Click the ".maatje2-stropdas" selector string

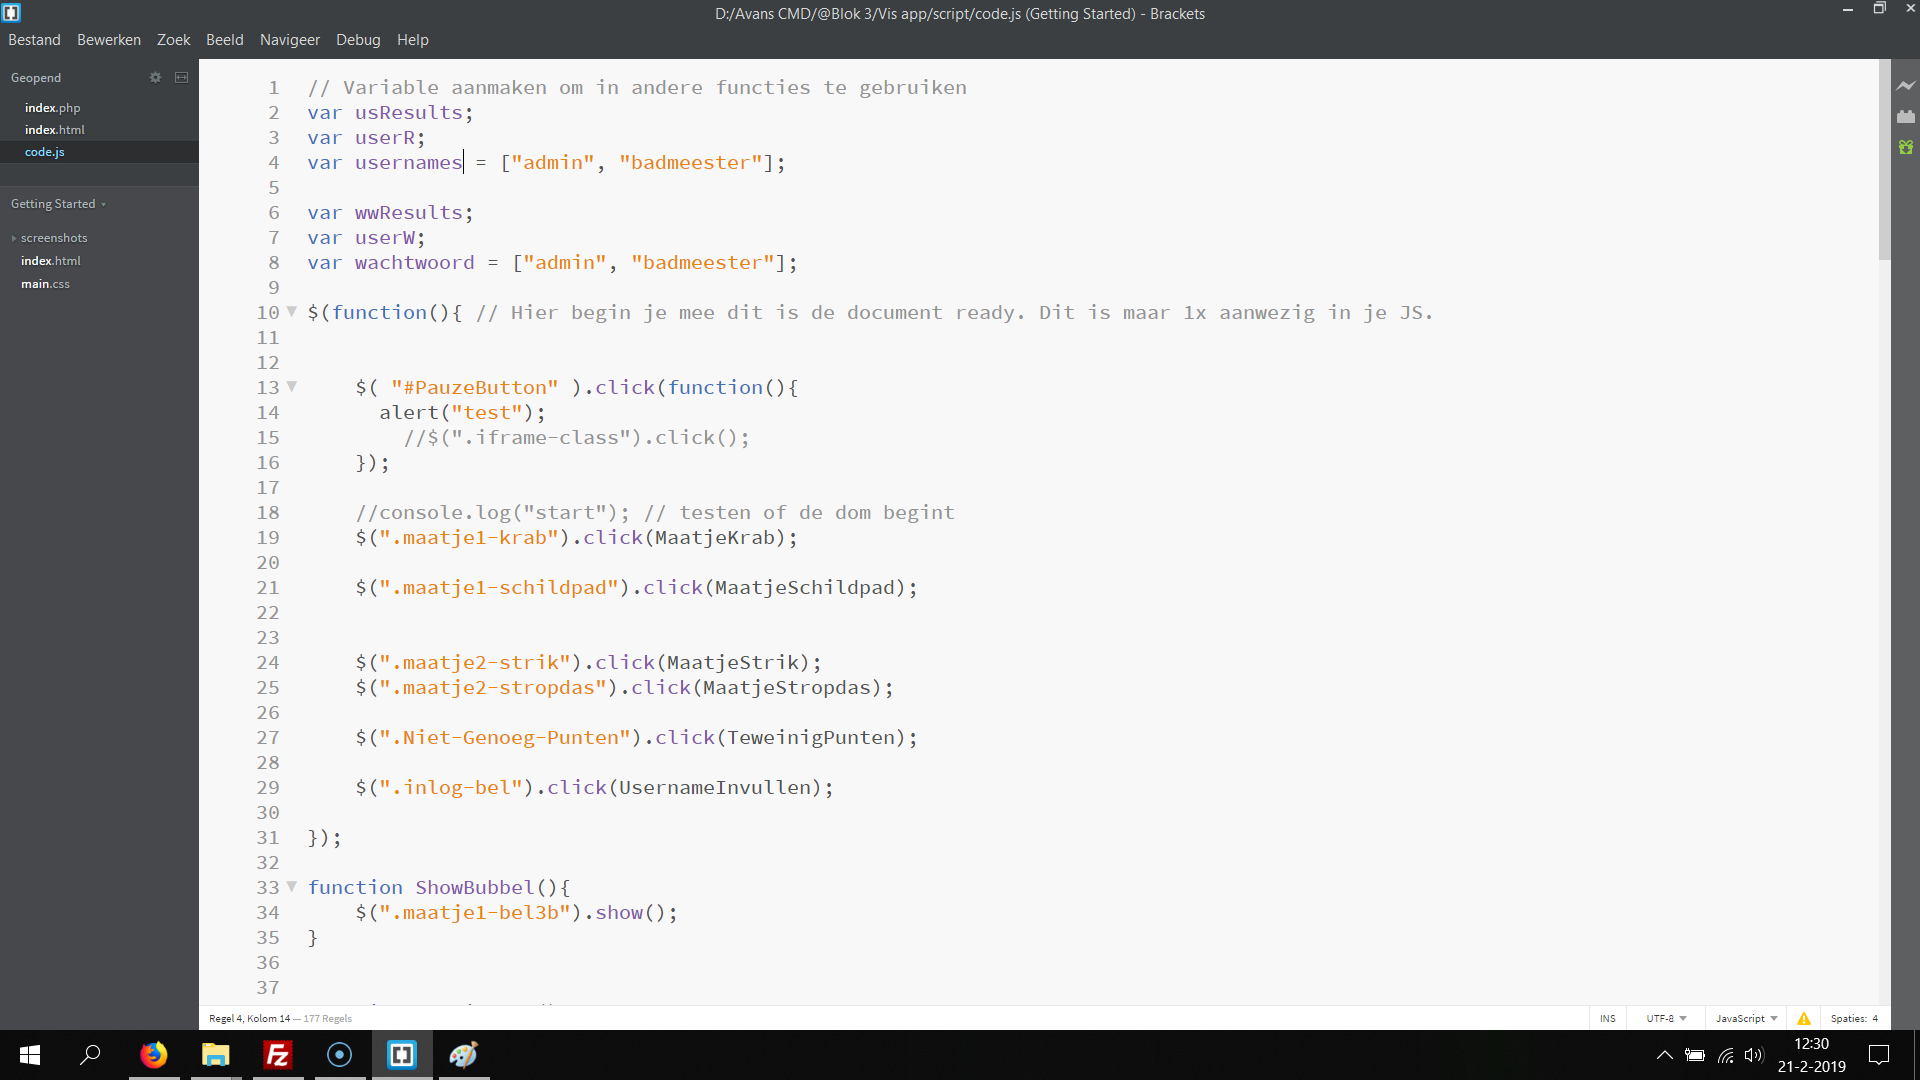click(493, 687)
